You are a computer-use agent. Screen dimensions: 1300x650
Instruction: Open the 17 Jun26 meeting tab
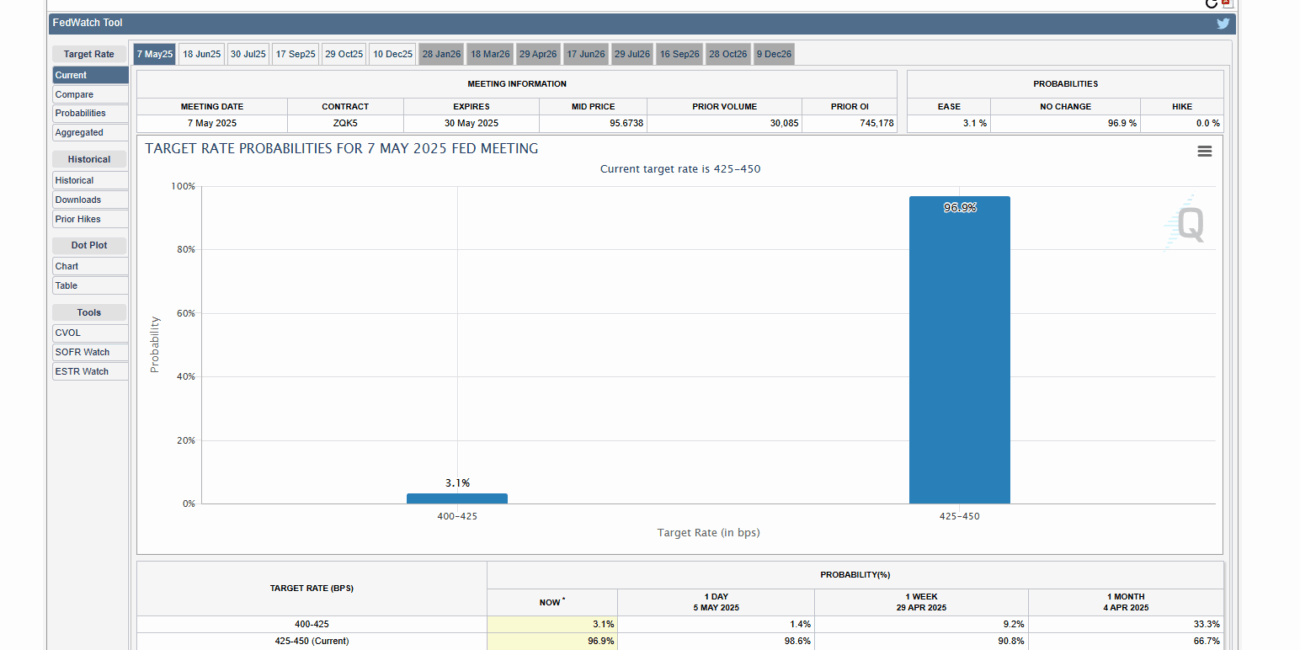(586, 54)
